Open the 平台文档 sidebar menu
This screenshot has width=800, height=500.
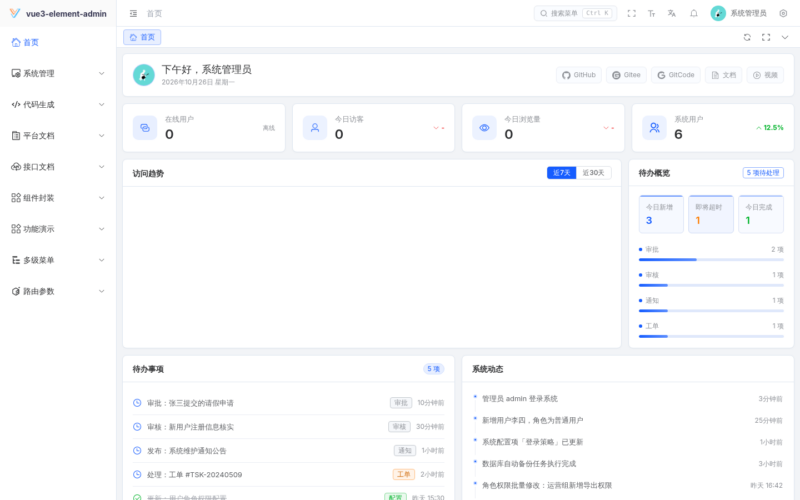pyautogui.click(x=58, y=136)
